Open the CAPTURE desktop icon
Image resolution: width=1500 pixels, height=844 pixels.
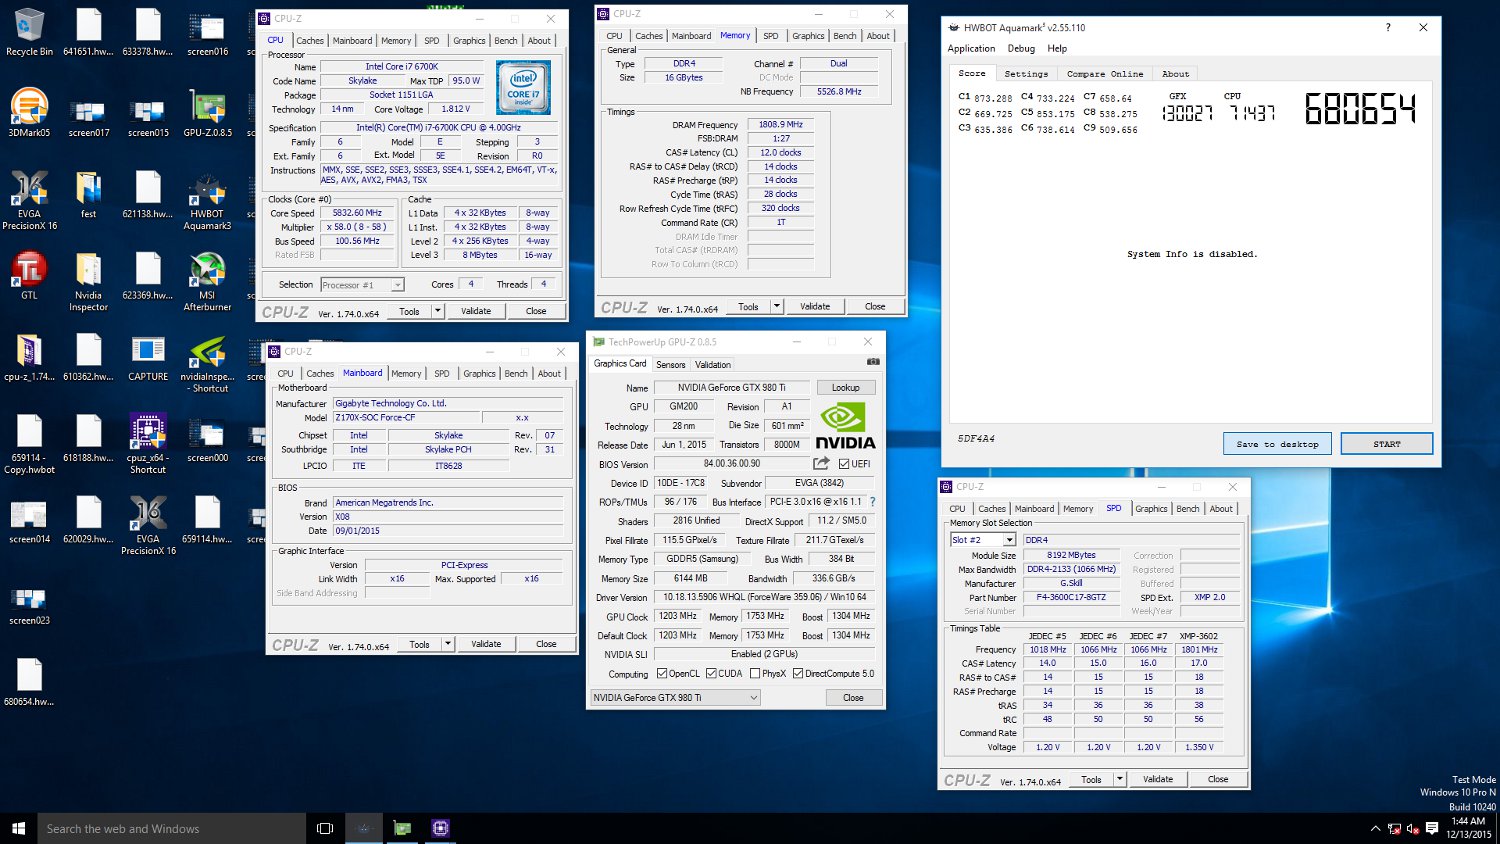148,358
